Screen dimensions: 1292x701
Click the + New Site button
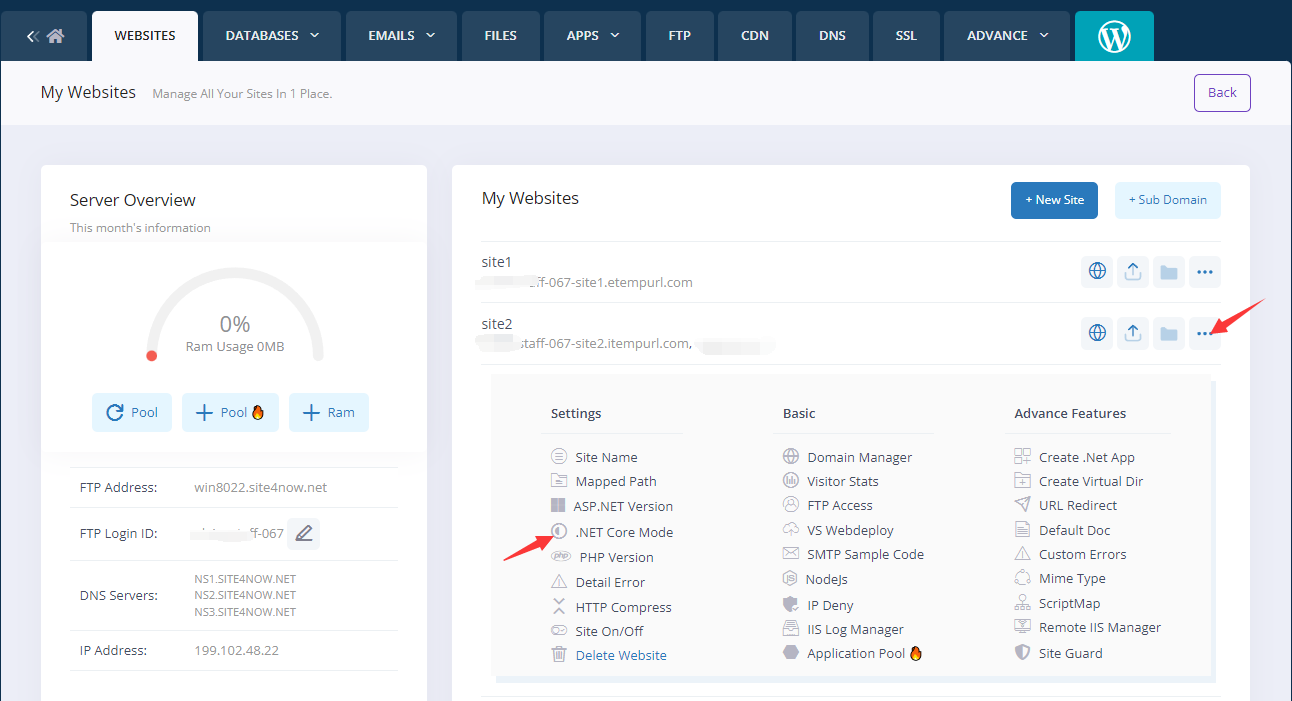point(1054,200)
